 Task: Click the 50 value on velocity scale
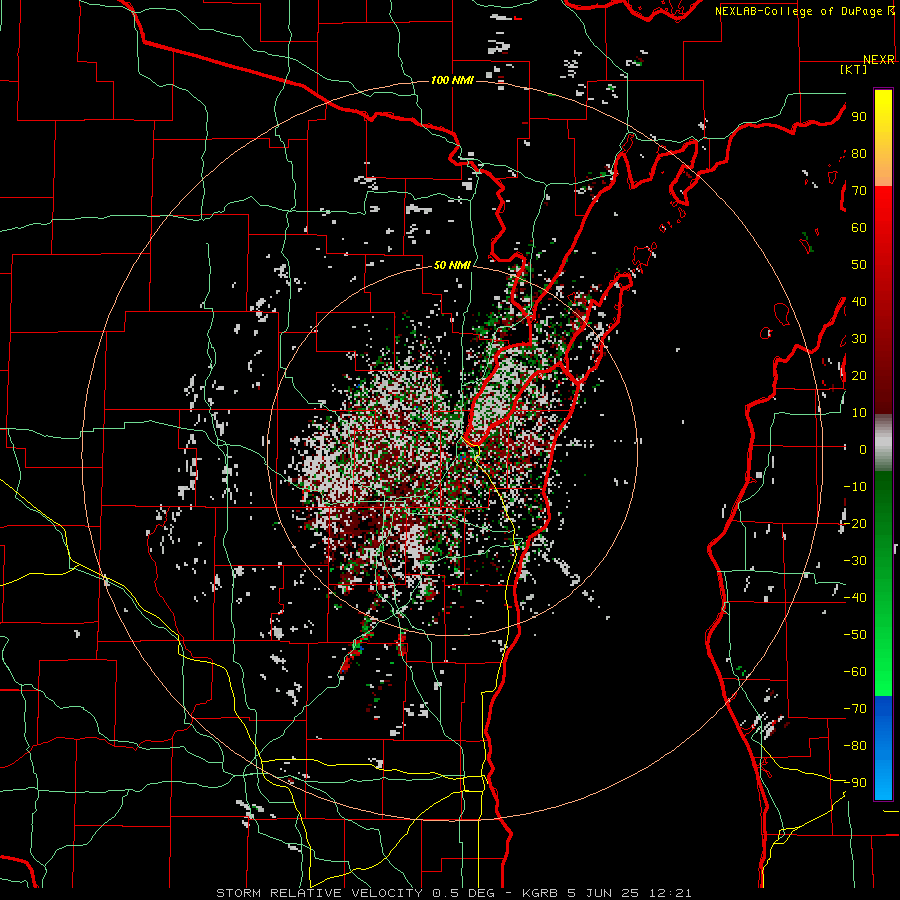(859, 265)
